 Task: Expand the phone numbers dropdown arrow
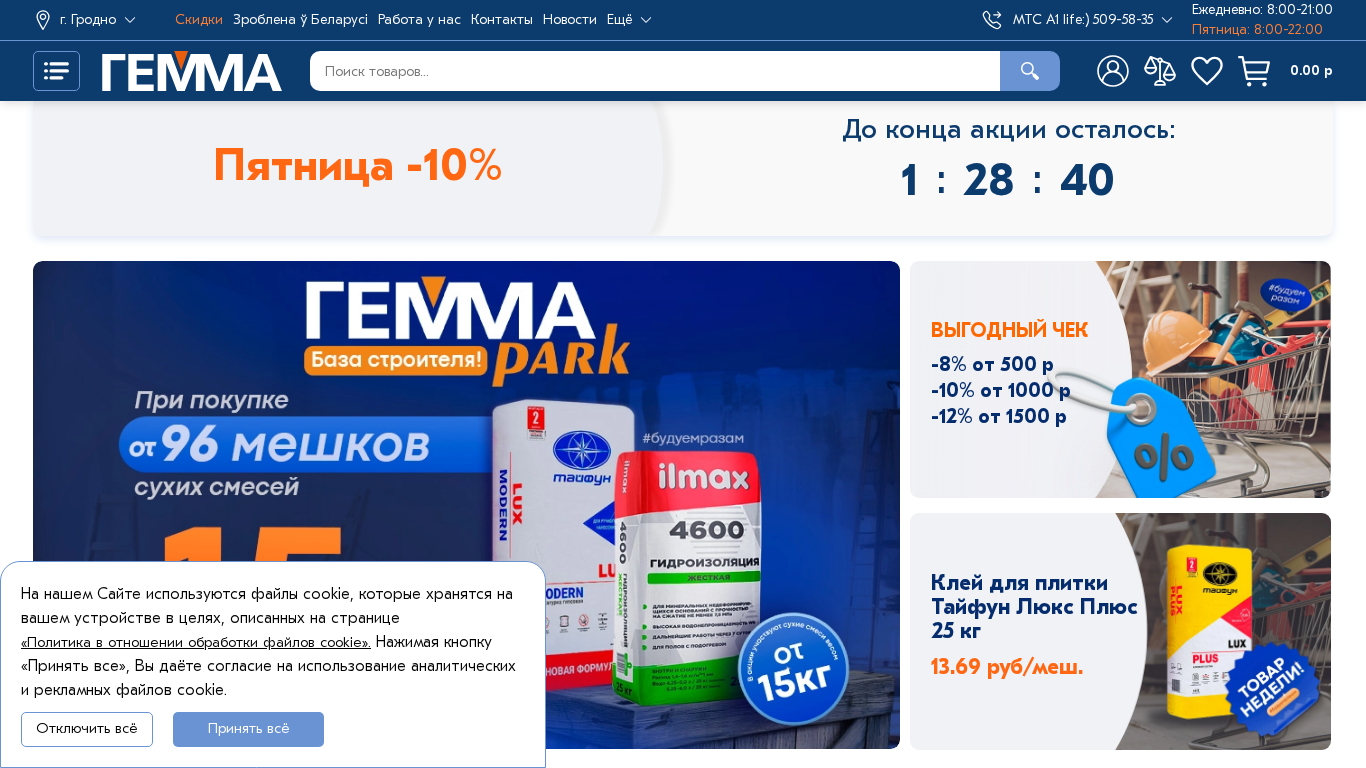click(x=1167, y=20)
